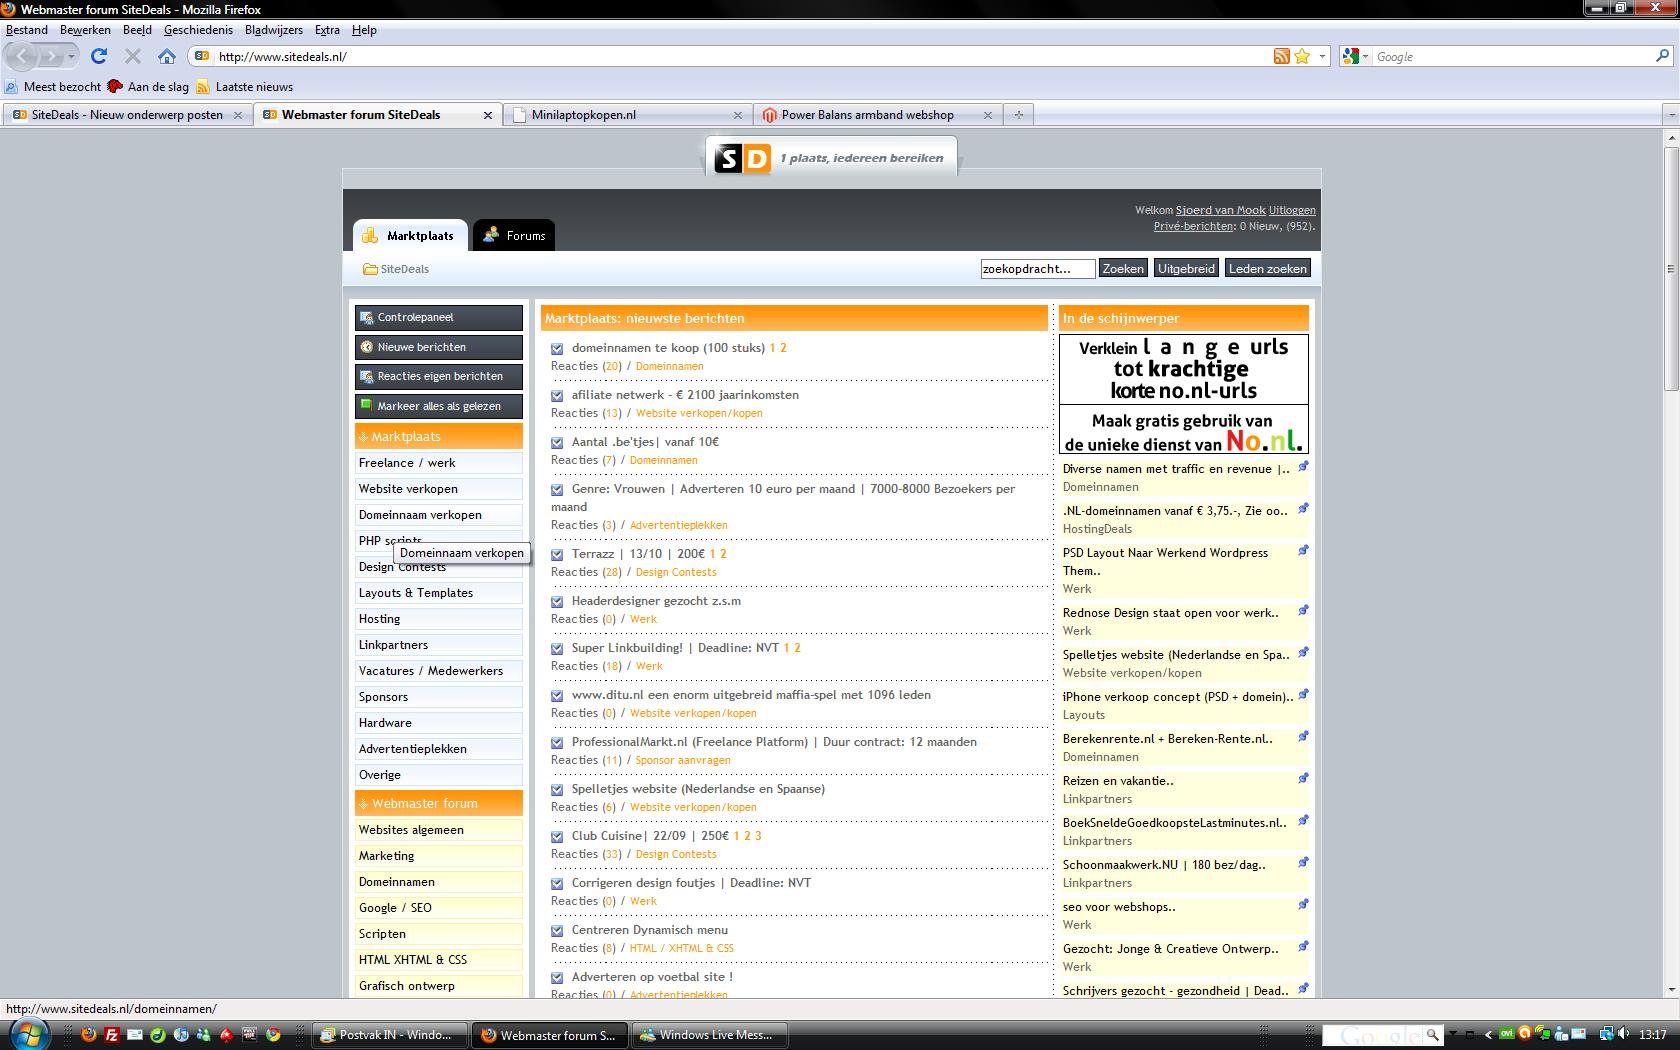Toggle checkbox icon for Headerdesigner gezocht post
This screenshot has height=1050, width=1680.
tap(557, 602)
